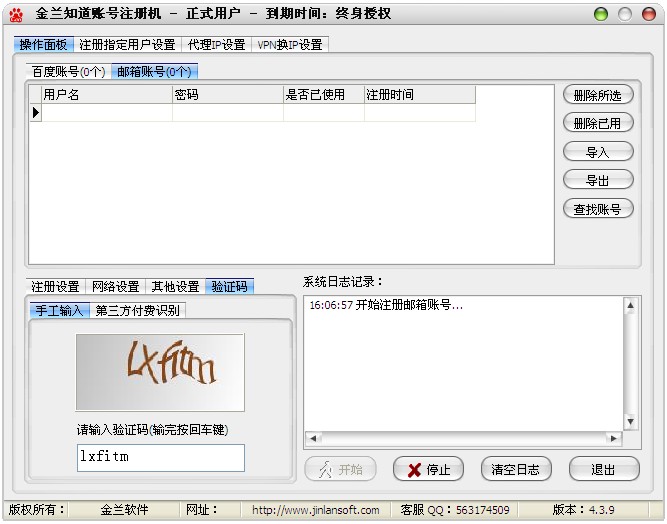Image resolution: width=667 pixels, height=524 pixels.
Task: Open VPN换IP设置 tab
Action: pyautogui.click(x=290, y=45)
